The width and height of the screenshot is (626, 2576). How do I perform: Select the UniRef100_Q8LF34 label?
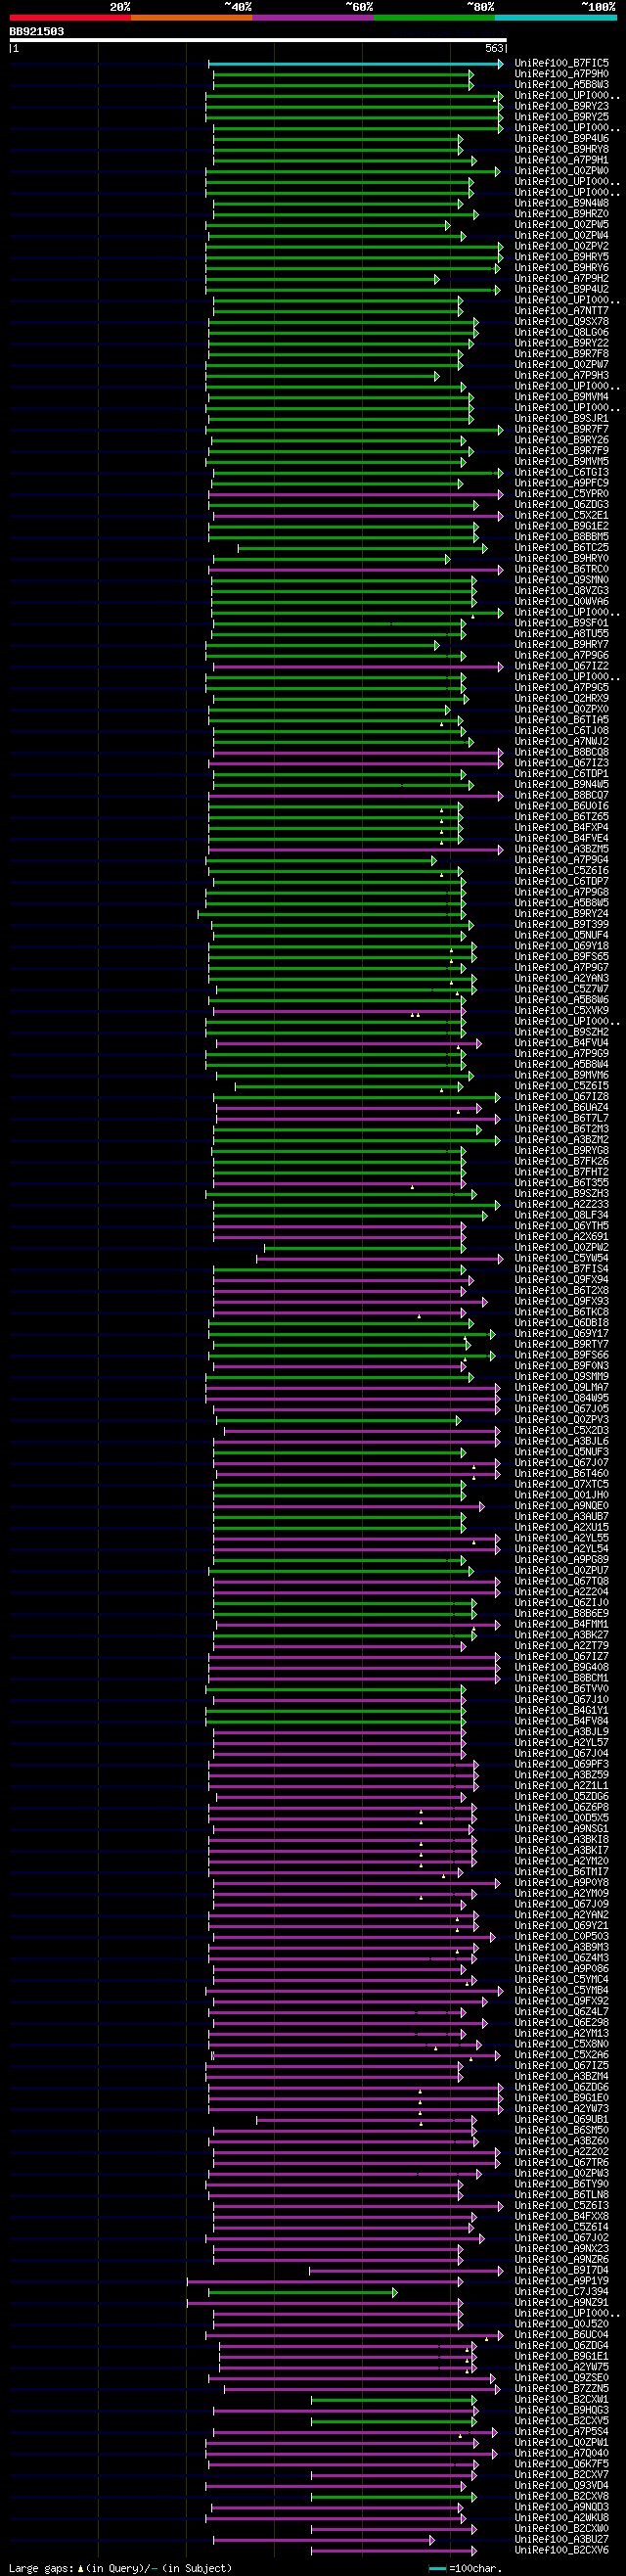[562, 1215]
